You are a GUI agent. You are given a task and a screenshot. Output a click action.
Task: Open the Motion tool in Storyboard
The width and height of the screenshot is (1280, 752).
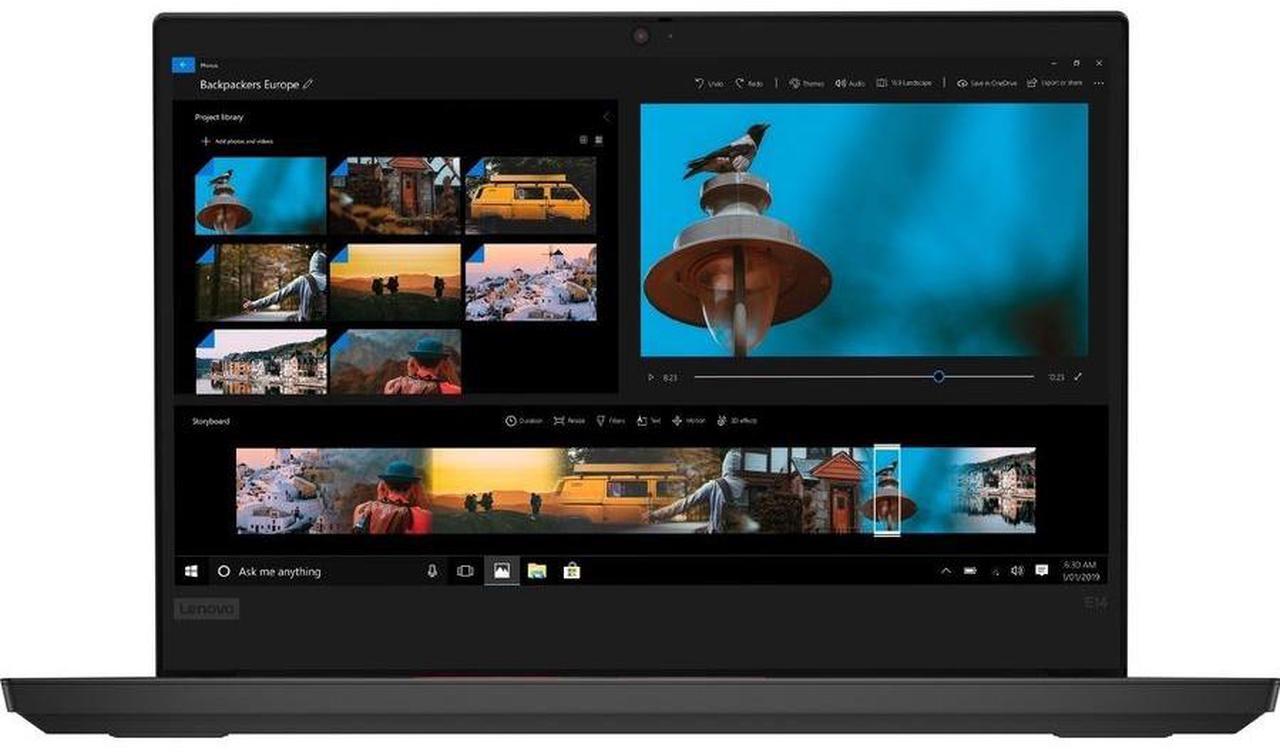click(689, 421)
